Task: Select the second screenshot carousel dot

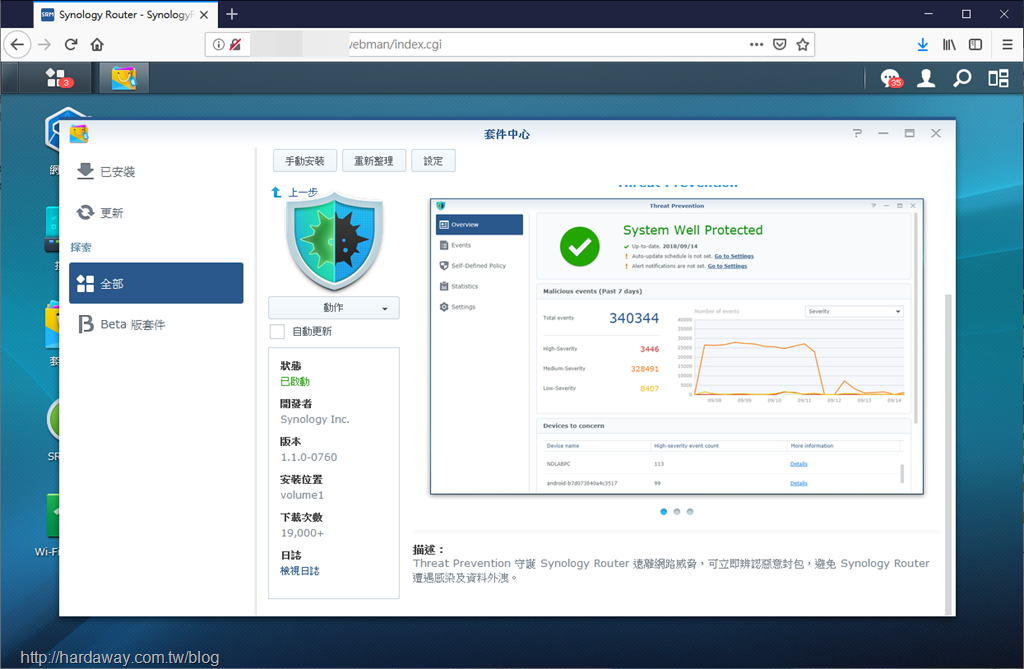Action: click(x=677, y=512)
